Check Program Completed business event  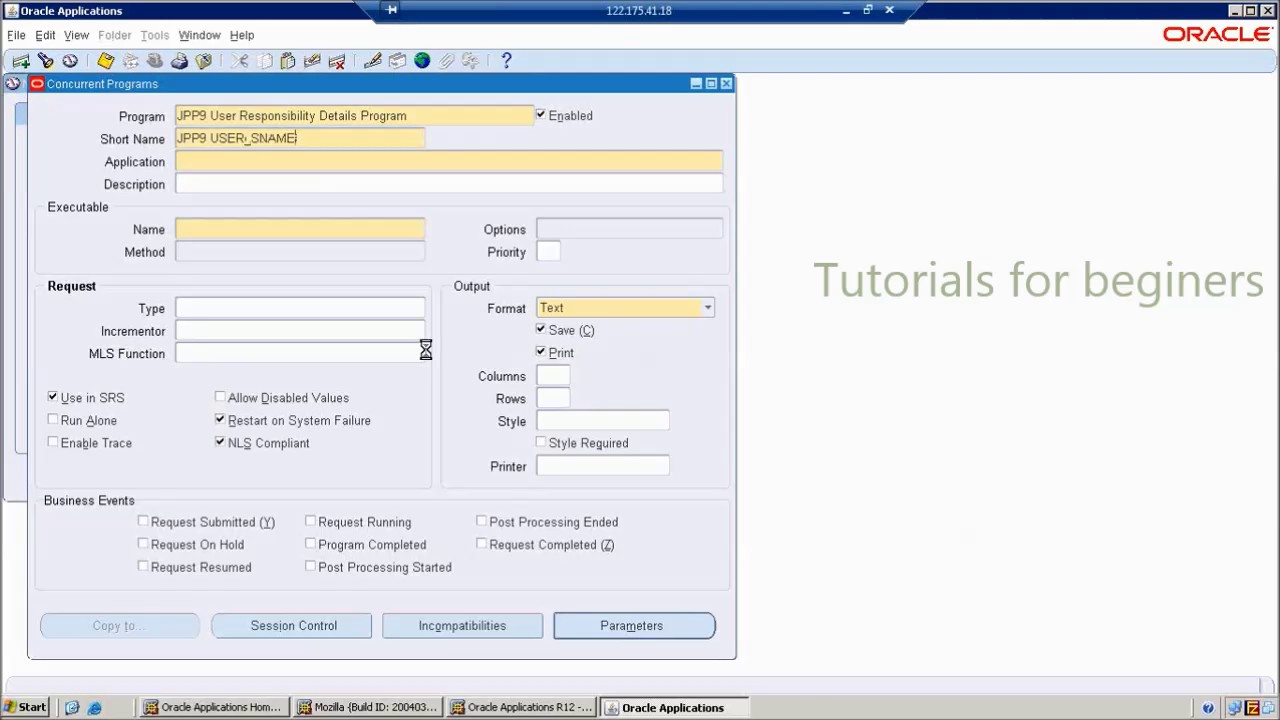(310, 544)
